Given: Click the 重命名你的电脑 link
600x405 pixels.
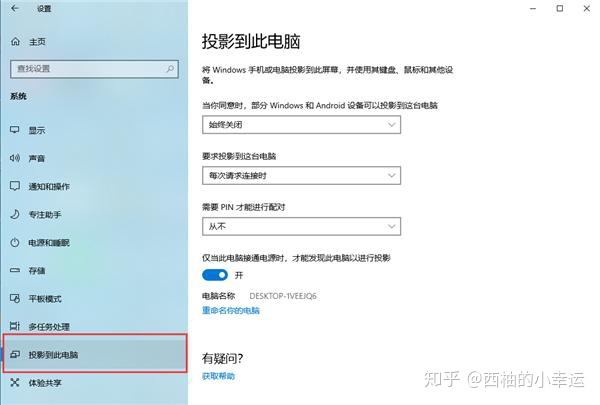Looking at the screenshot, I should pyautogui.click(x=231, y=310).
